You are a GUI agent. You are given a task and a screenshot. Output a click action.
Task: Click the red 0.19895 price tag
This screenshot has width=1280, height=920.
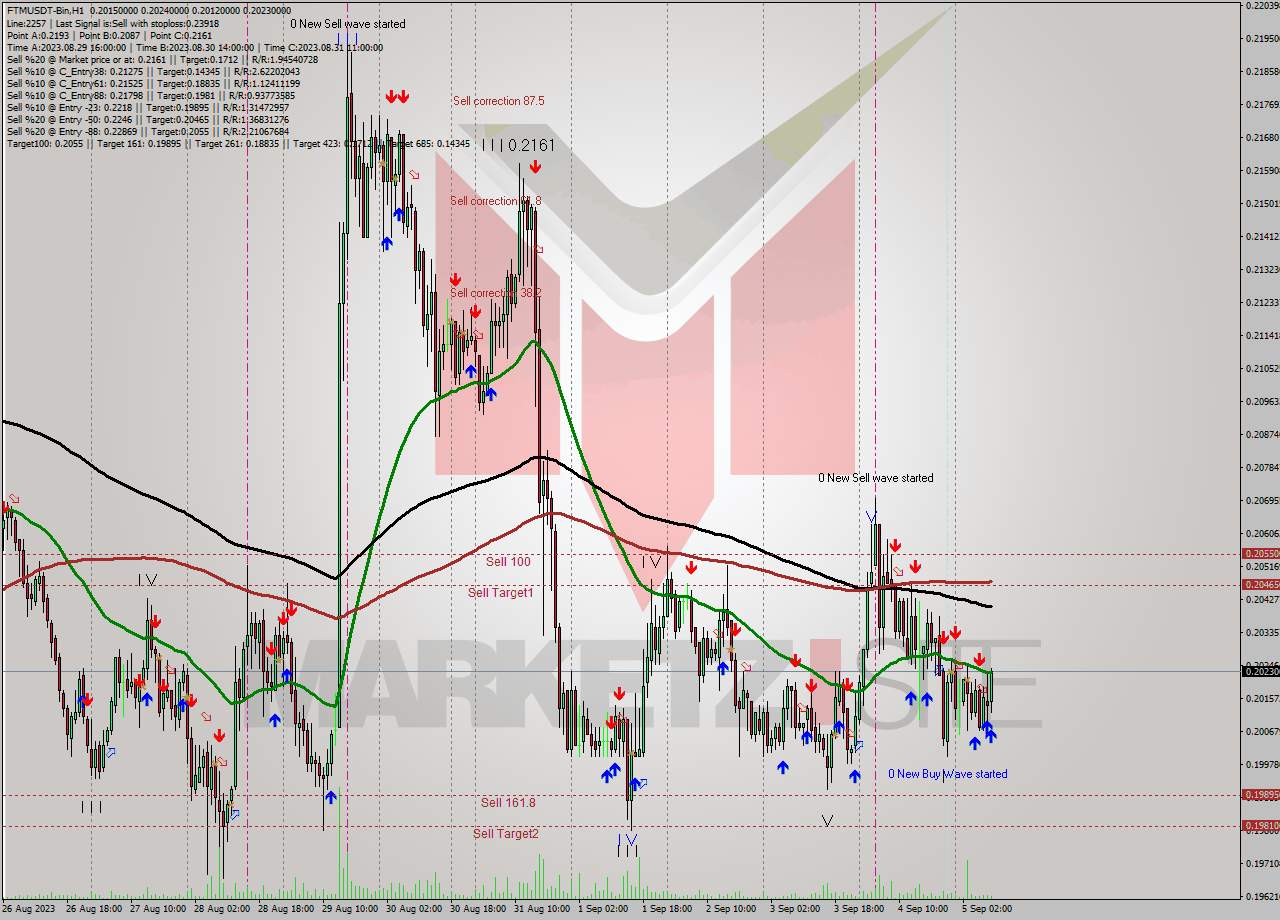[1260, 794]
